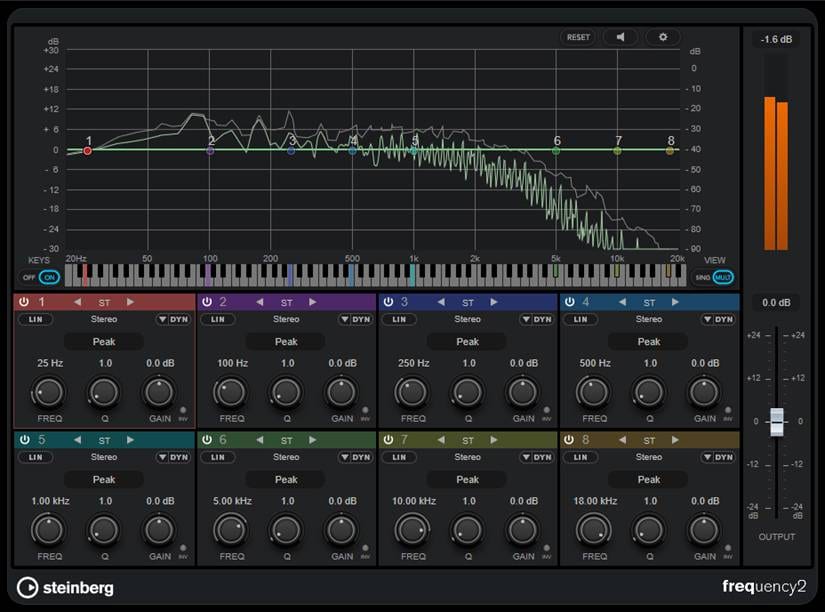825x612 pixels.
Task: Click band 3 GAIN knob
Action: point(522,393)
